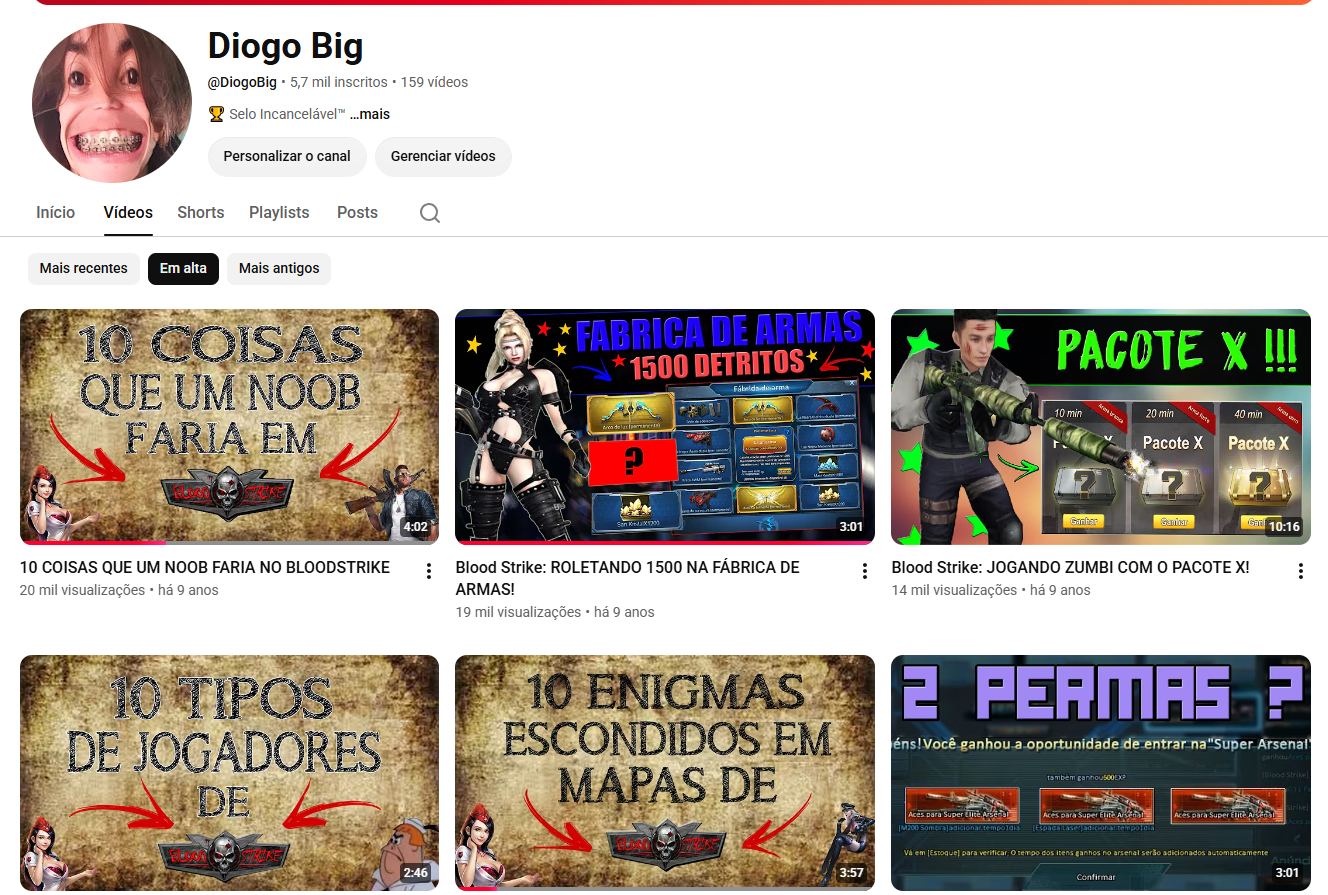The width and height of the screenshot is (1328, 895).
Task: Click the channel name Diogo Big
Action: pyautogui.click(x=285, y=45)
